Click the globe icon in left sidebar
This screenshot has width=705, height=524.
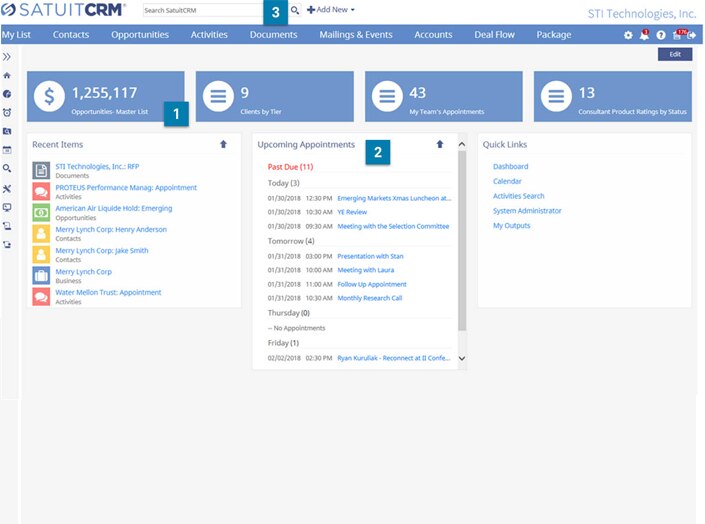(x=7, y=94)
